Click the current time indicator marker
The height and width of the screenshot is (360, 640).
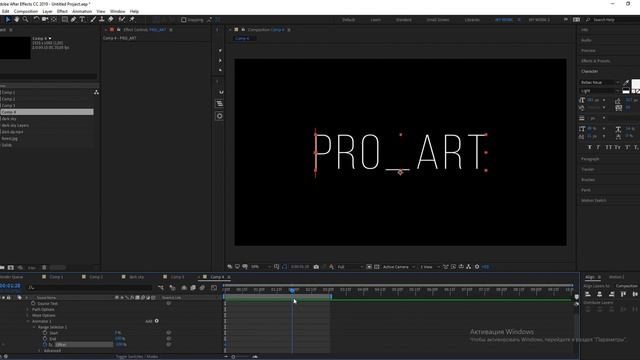[292, 290]
